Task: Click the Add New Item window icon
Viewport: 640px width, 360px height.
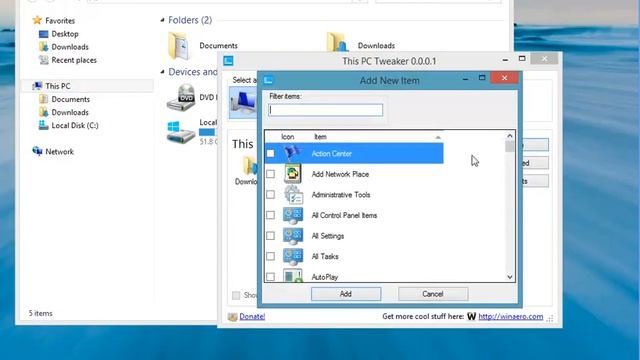Action: [x=268, y=80]
